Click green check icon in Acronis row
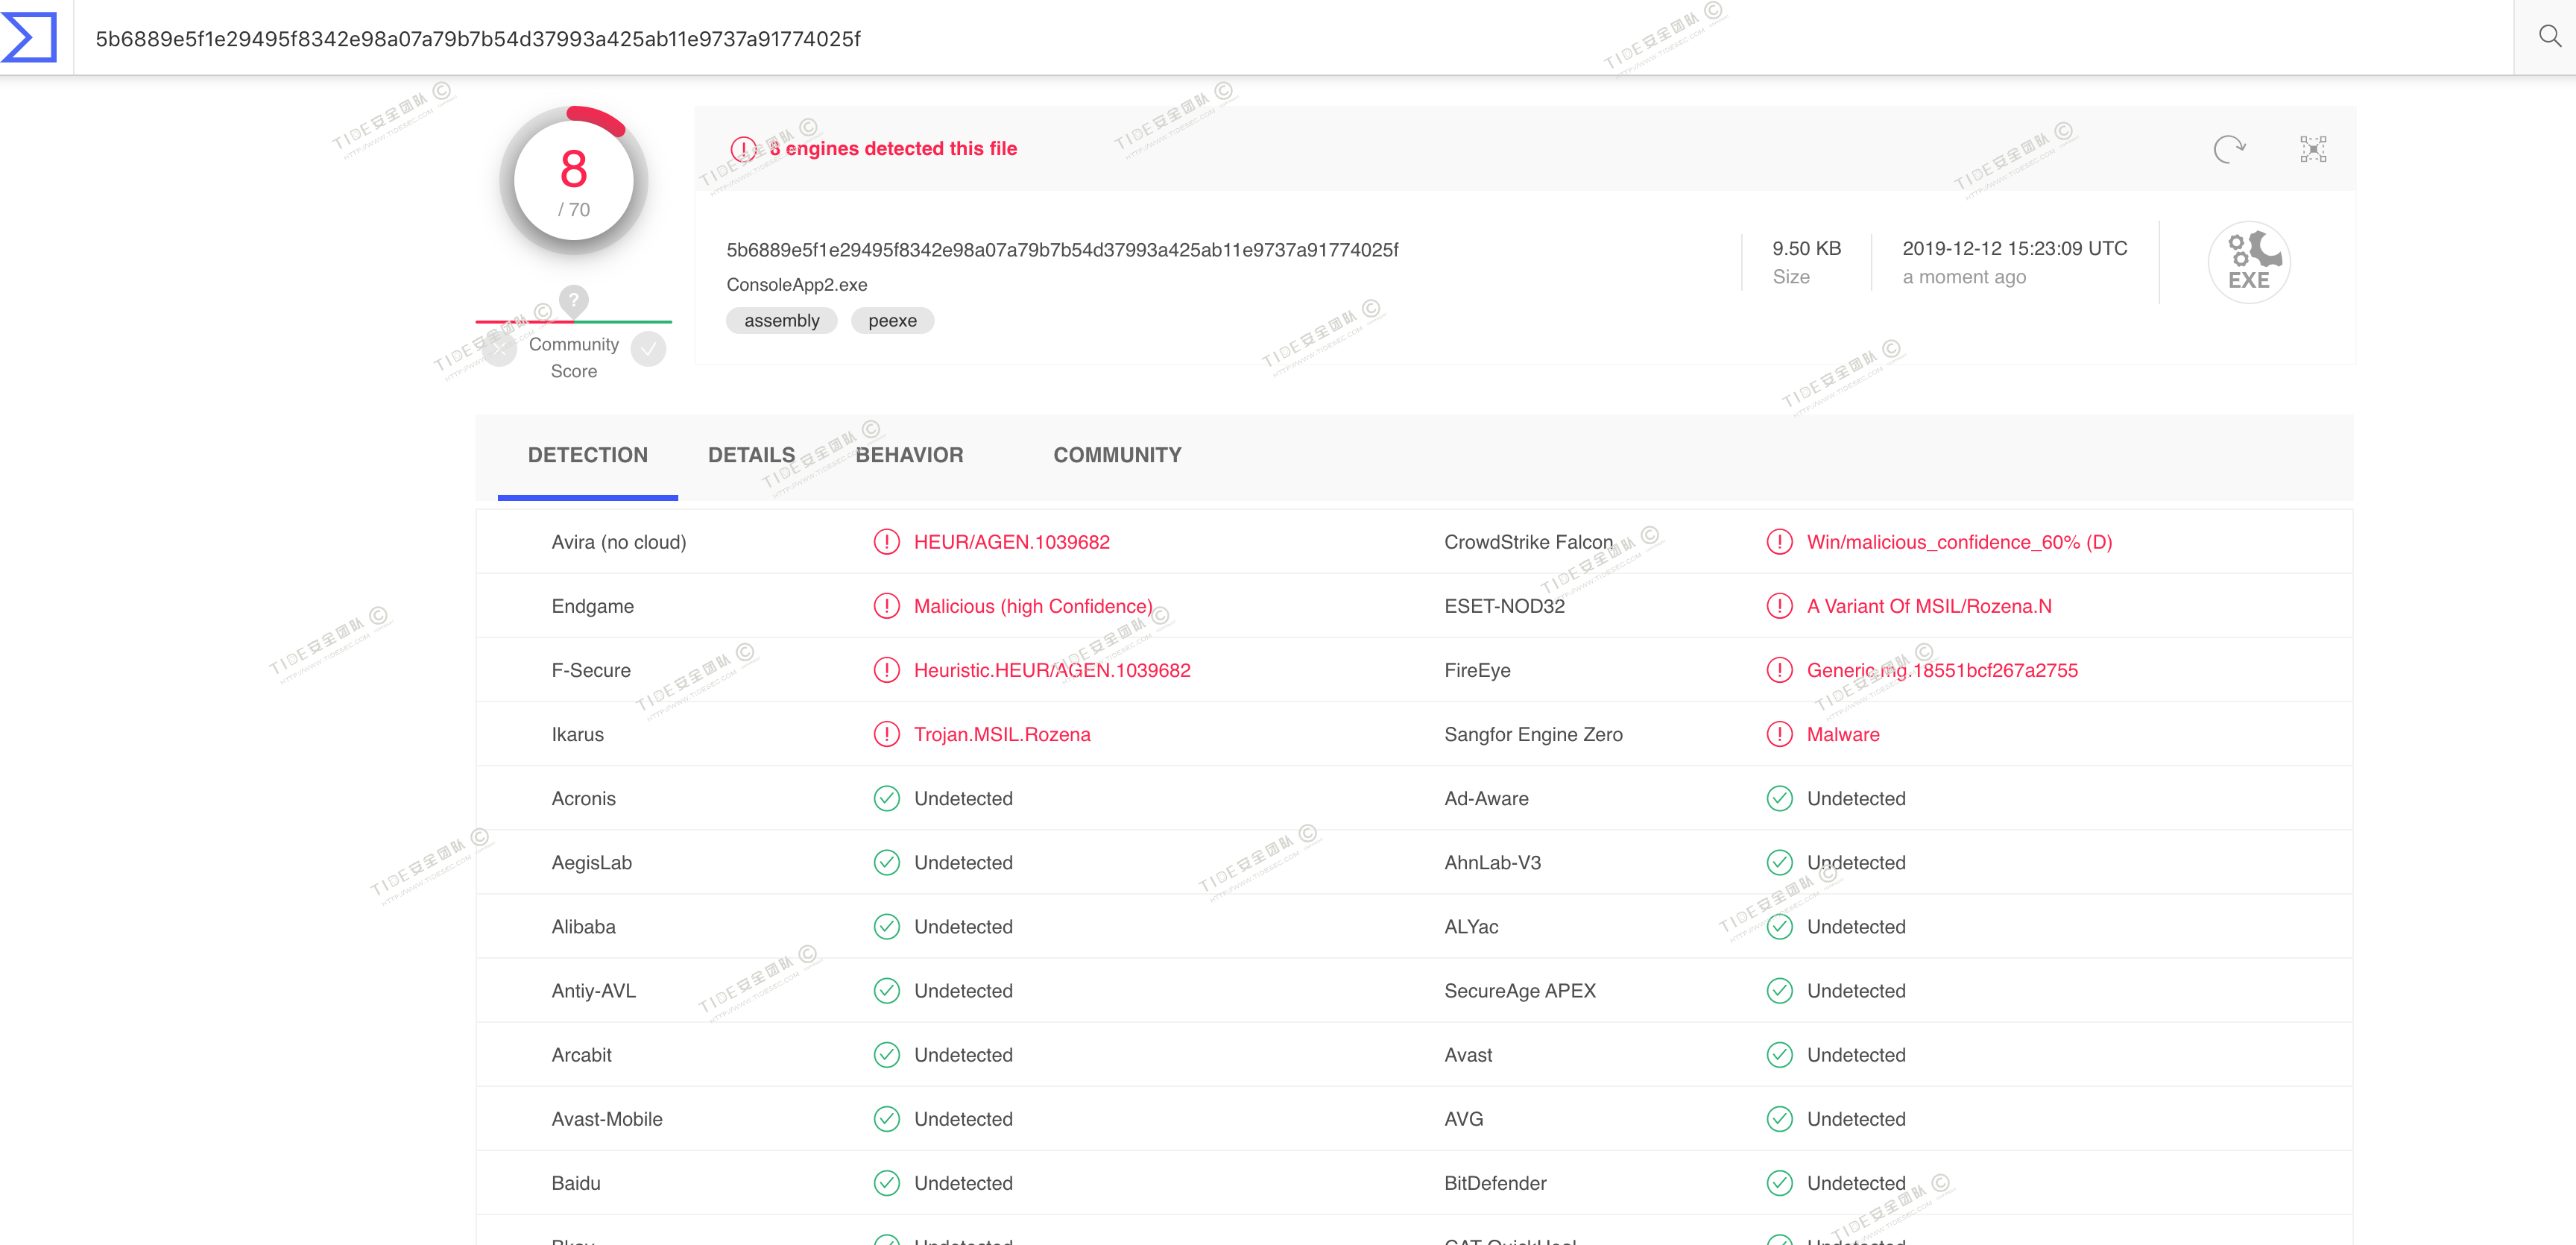Screen dimensions: 2576x1245 [886, 798]
